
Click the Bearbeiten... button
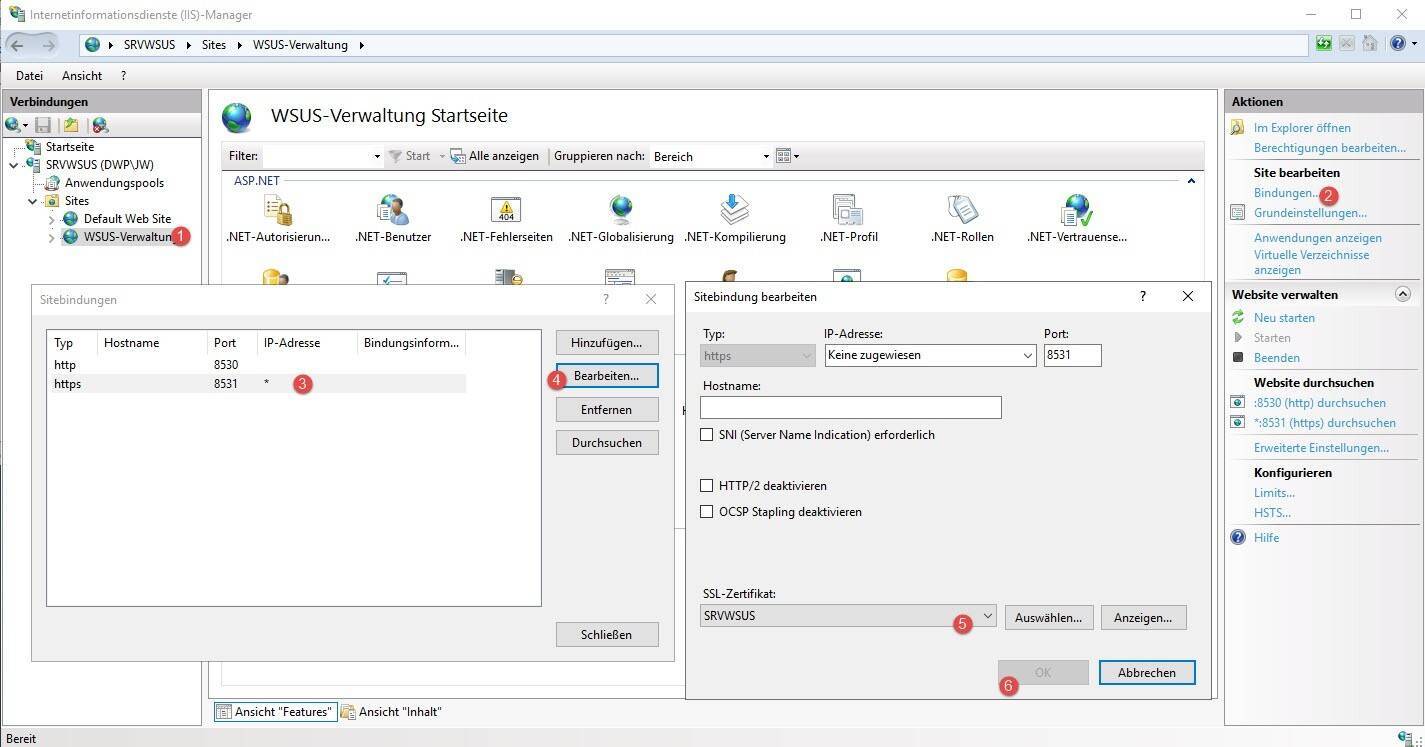[606, 376]
